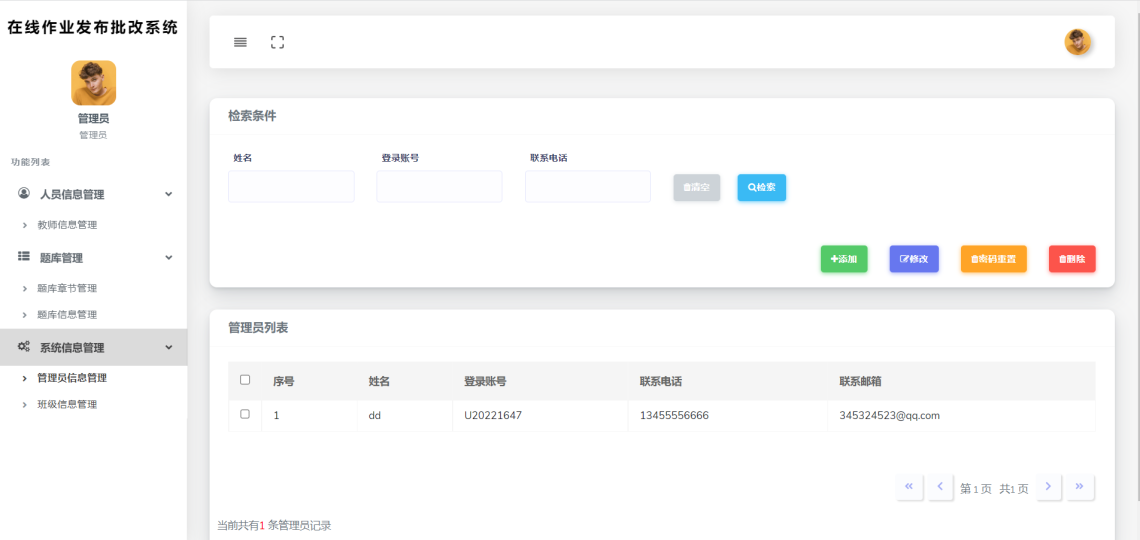Click the list icon beside 题库管理

click(24, 257)
